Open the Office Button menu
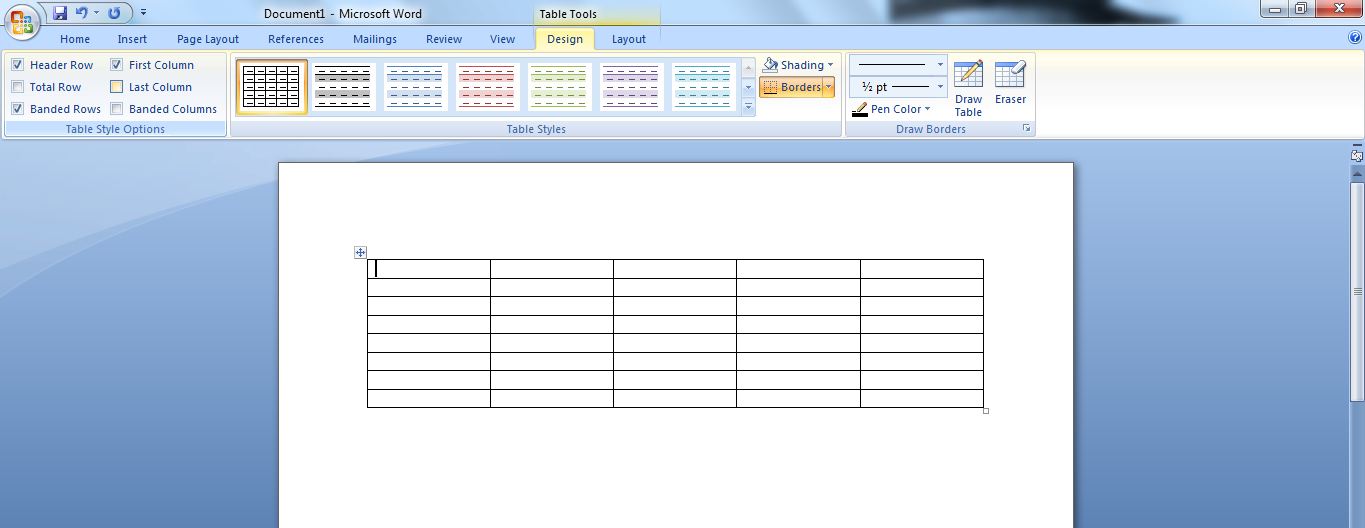 (22, 22)
